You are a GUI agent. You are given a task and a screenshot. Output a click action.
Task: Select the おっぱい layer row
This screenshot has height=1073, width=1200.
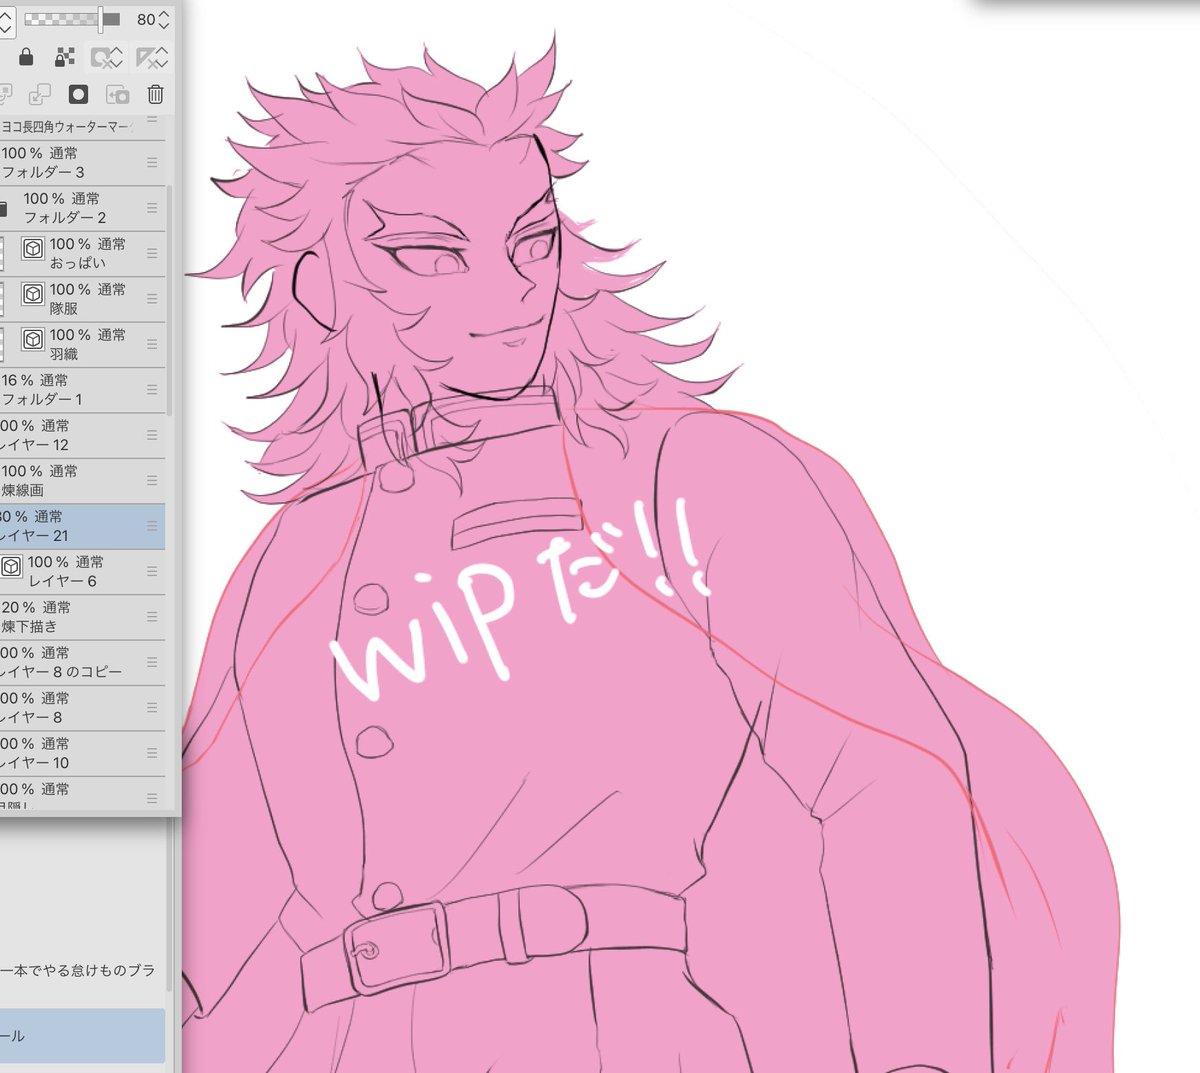pyautogui.click(x=82, y=254)
